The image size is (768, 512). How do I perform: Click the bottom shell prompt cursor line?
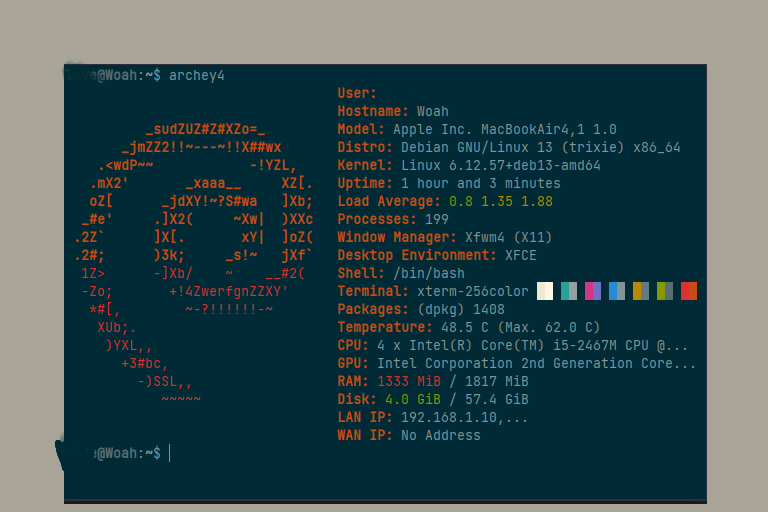[170, 453]
